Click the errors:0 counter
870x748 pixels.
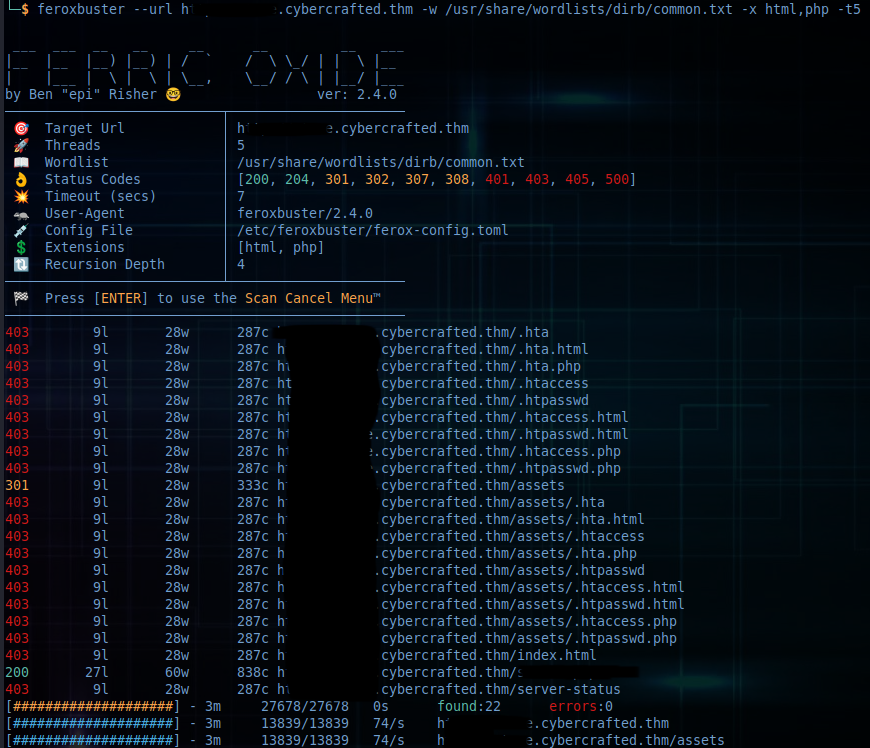tap(581, 706)
